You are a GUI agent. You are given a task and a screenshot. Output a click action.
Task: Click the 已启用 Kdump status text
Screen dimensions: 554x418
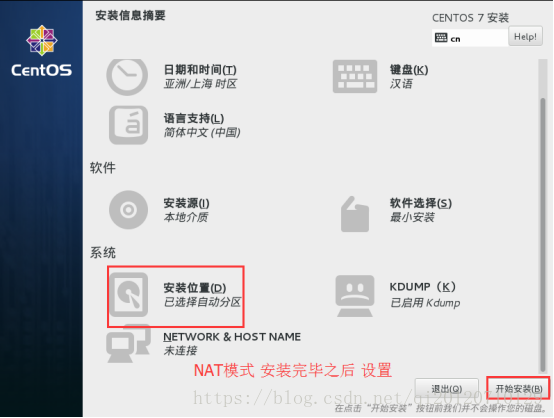tap(425, 303)
